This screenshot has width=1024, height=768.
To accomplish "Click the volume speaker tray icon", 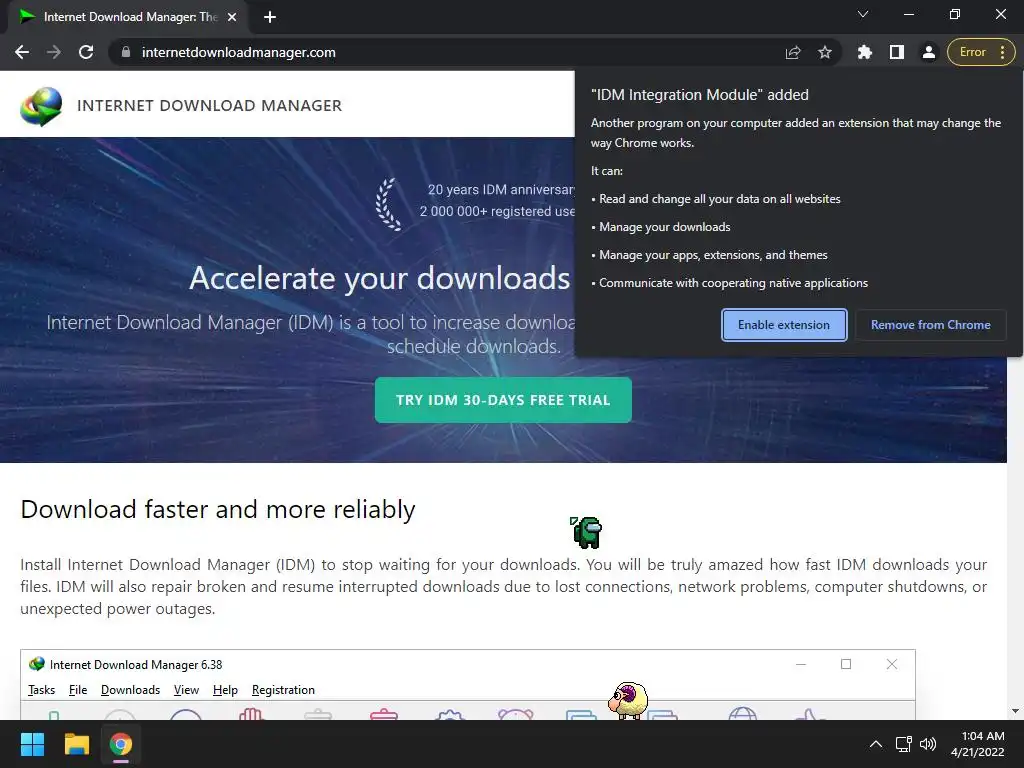I will [927, 744].
